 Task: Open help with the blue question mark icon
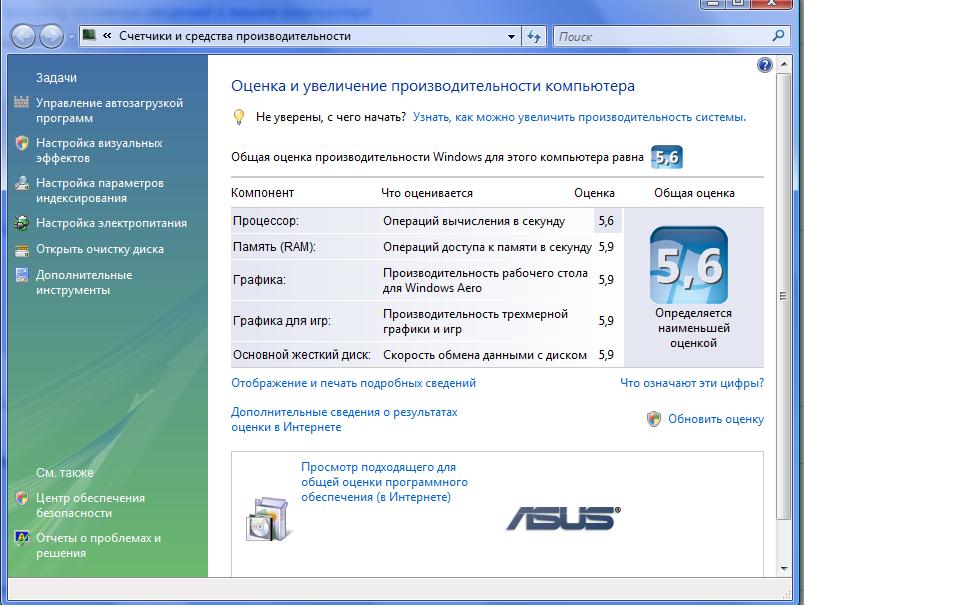coord(765,65)
